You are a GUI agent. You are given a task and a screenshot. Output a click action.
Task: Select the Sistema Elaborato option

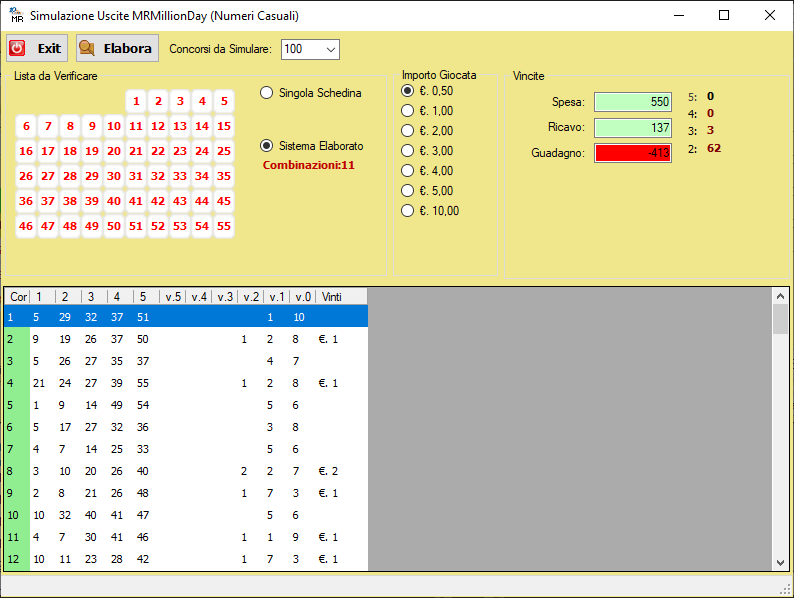[312, 146]
